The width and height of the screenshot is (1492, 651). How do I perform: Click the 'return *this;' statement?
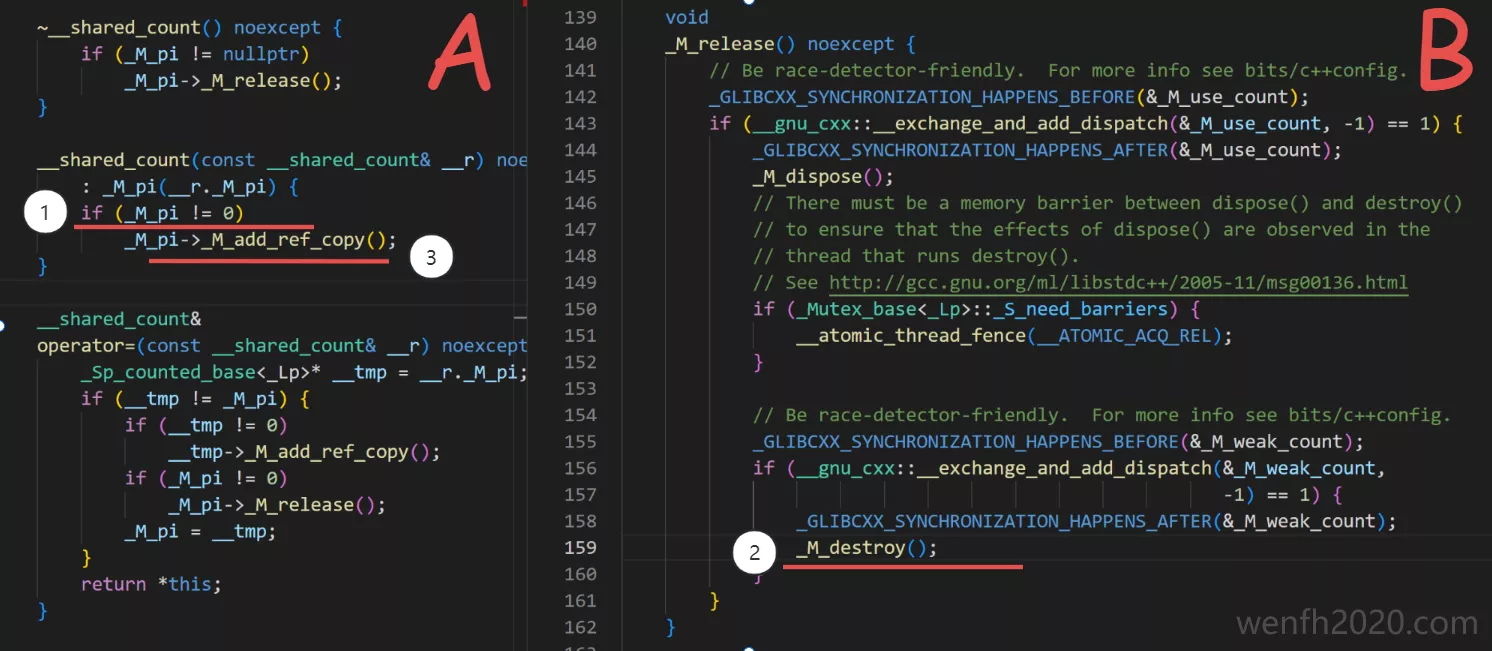tap(150, 584)
